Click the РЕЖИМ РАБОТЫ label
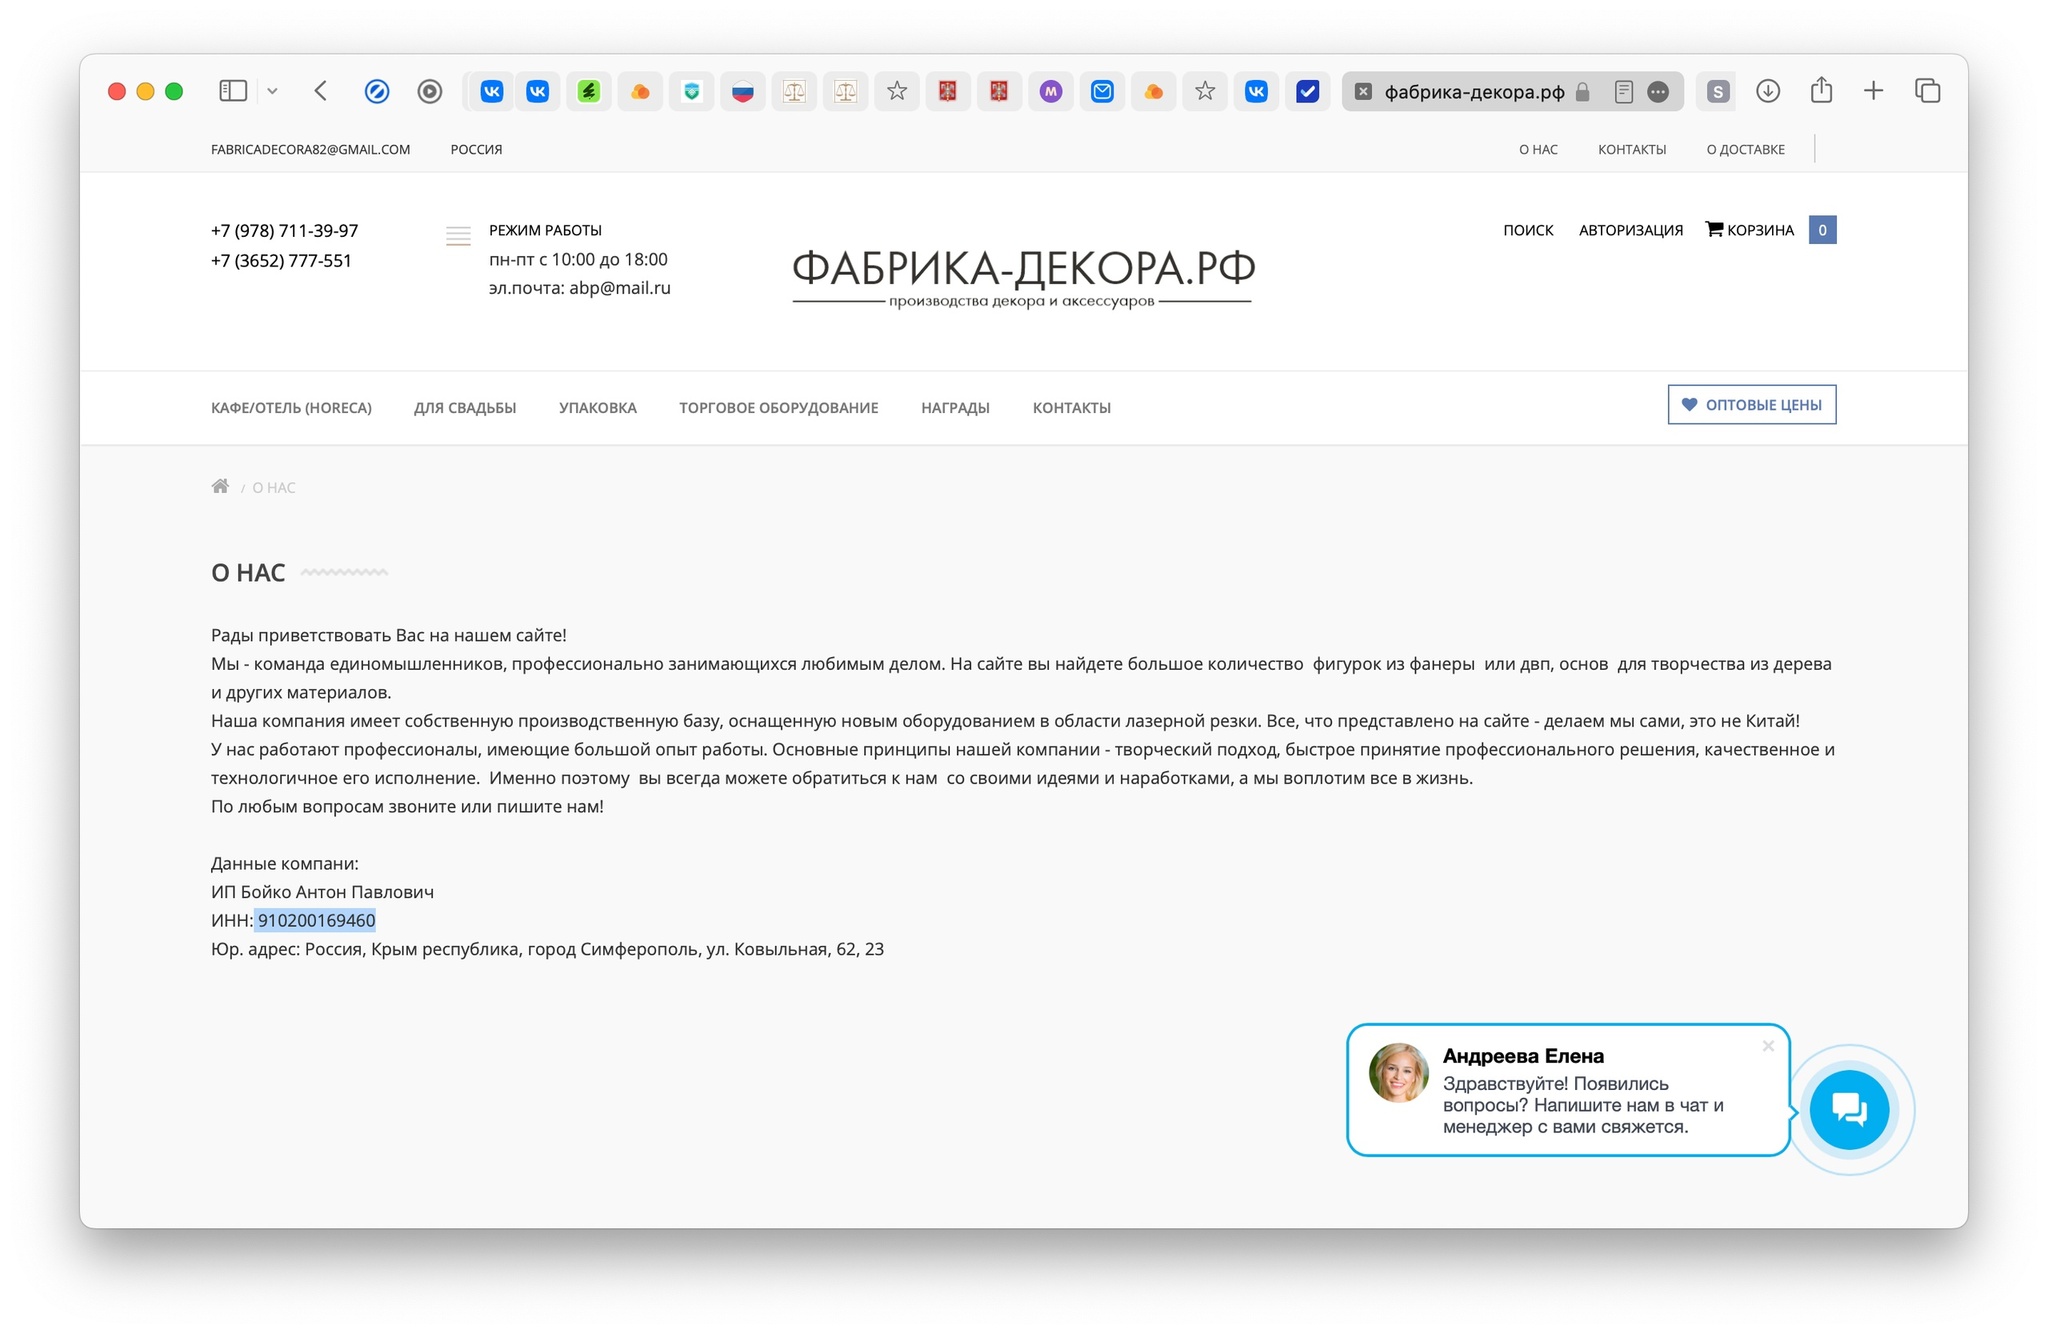Screen dimensions: 2048x1334 (545, 230)
